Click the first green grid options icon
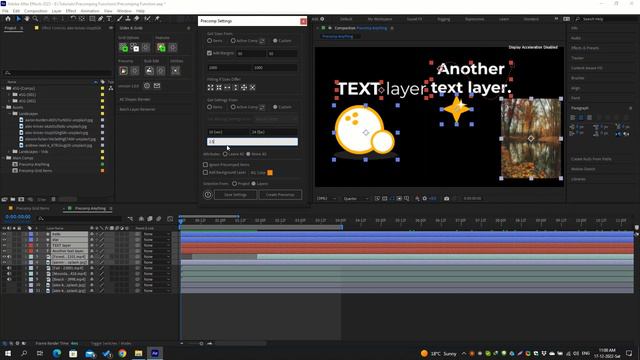Image resolution: width=640 pixels, height=360 pixels. pyautogui.click(x=123, y=48)
